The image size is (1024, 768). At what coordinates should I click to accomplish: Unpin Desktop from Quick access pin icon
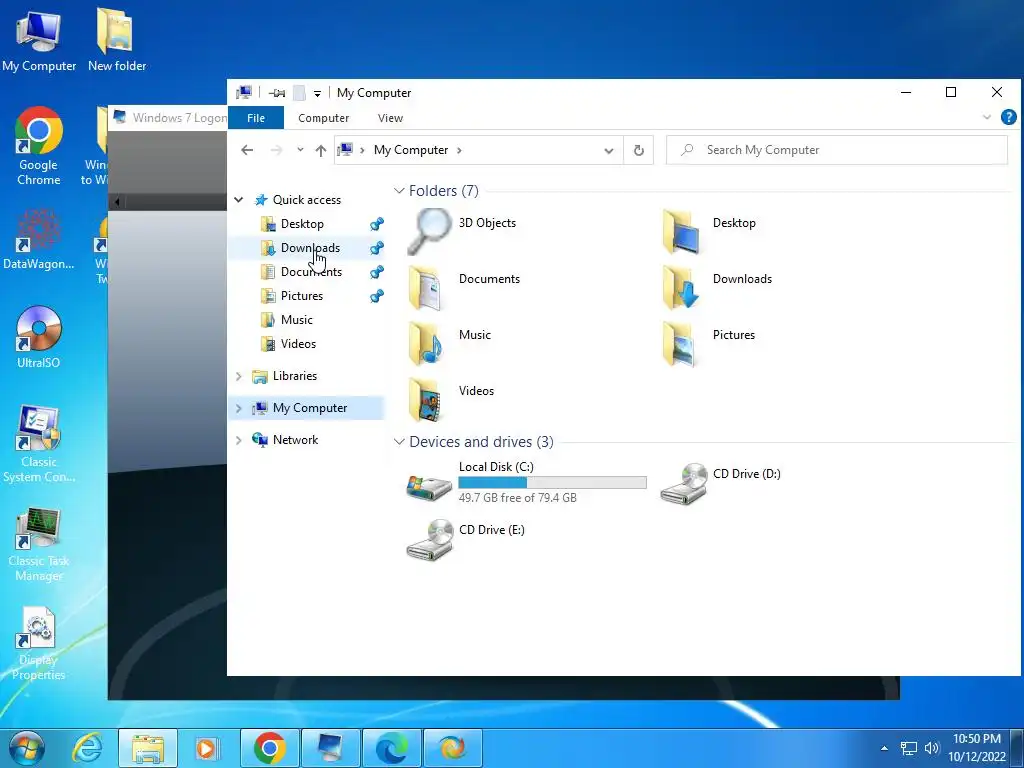coord(377,224)
